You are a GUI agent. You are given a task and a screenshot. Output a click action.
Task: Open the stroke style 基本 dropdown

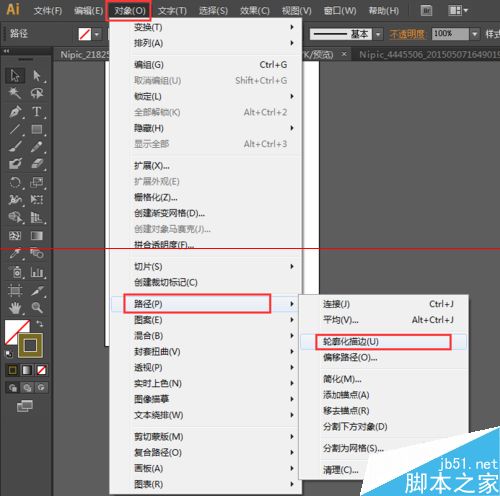pyautogui.click(x=378, y=34)
